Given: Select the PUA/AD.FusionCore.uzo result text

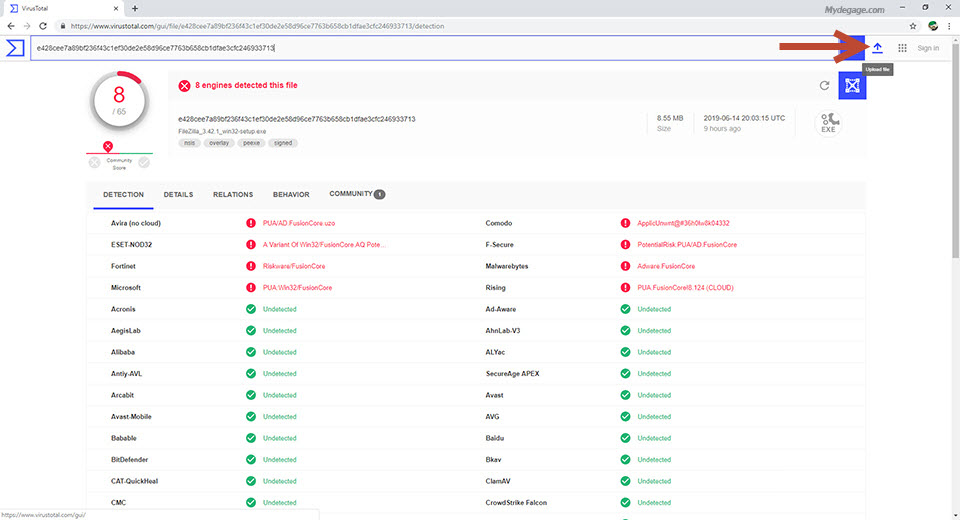Looking at the screenshot, I should (x=299, y=223).
